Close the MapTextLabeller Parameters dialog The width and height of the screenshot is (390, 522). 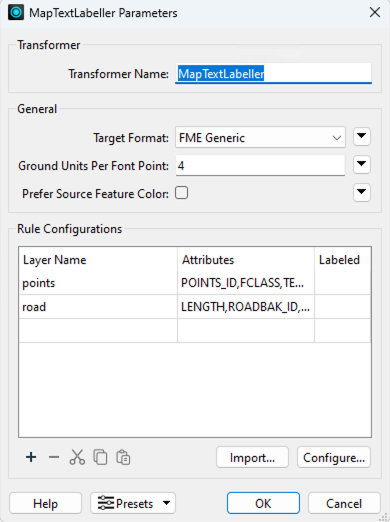(375, 13)
